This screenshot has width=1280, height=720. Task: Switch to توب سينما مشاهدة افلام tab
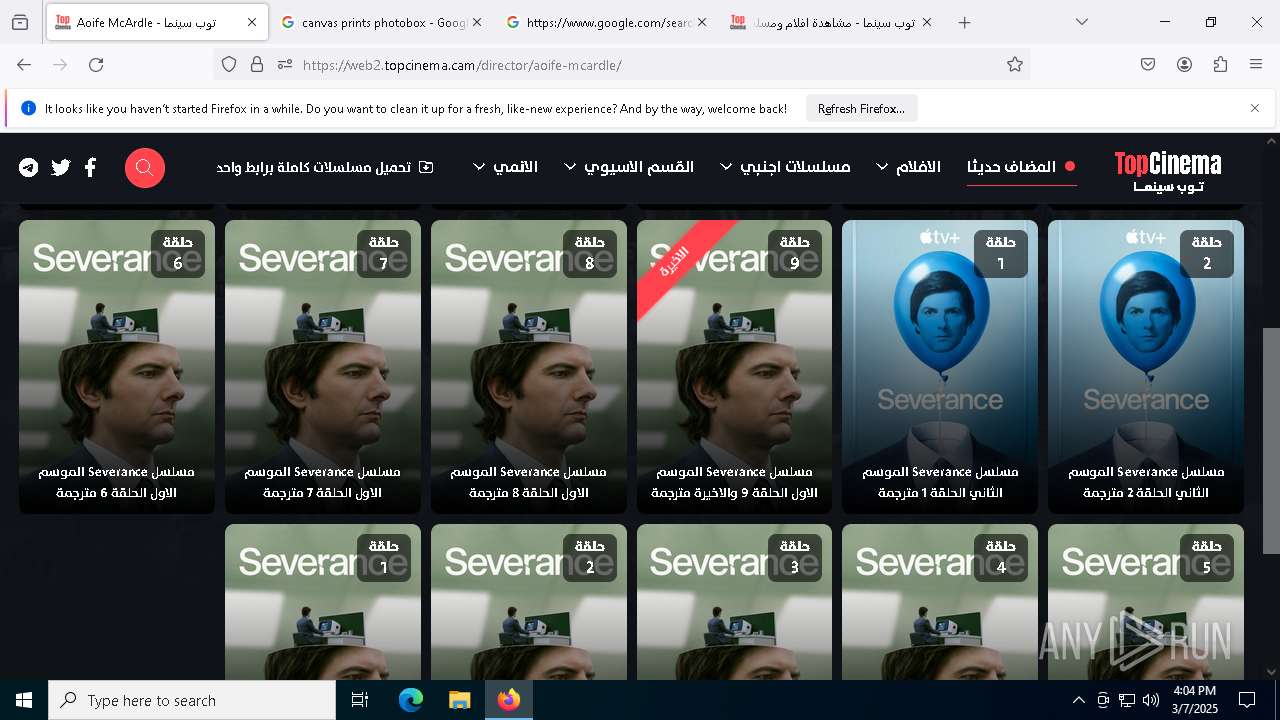[x=832, y=22]
